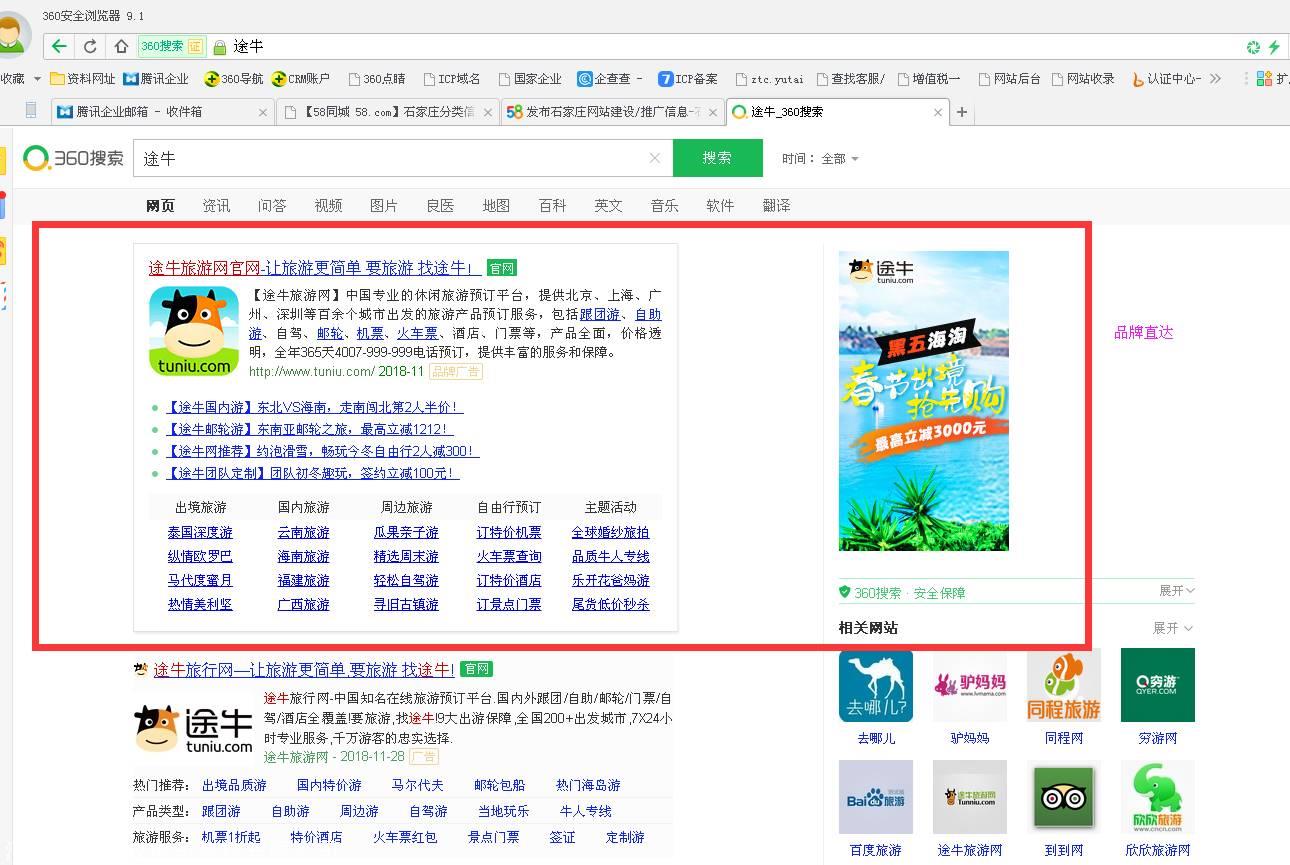Viewport: 1290px width, 865px height.
Task: Select the 地图 search category
Action: point(496,205)
